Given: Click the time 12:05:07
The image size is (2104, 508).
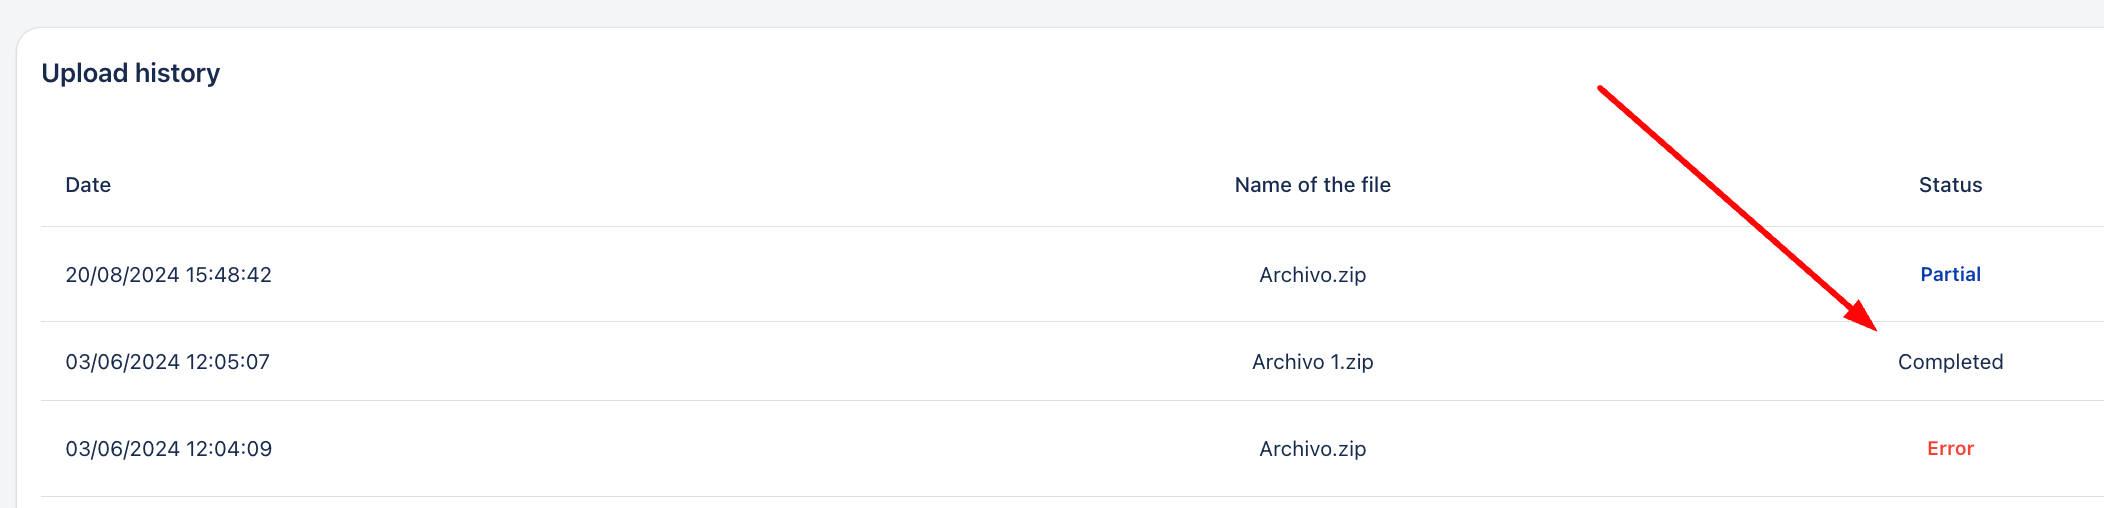Looking at the screenshot, I should 228,362.
